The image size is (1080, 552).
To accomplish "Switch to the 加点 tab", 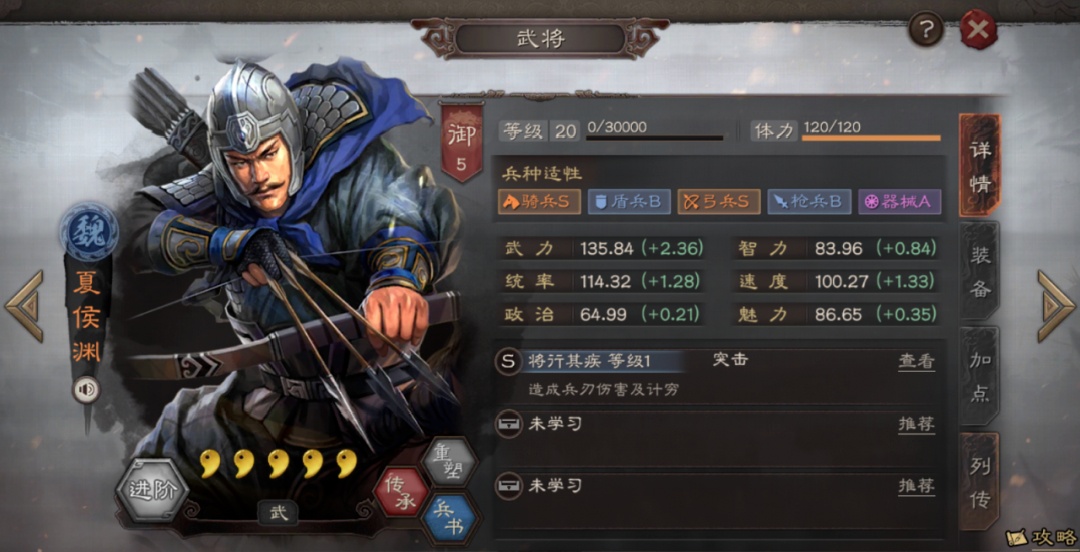I will (979, 377).
